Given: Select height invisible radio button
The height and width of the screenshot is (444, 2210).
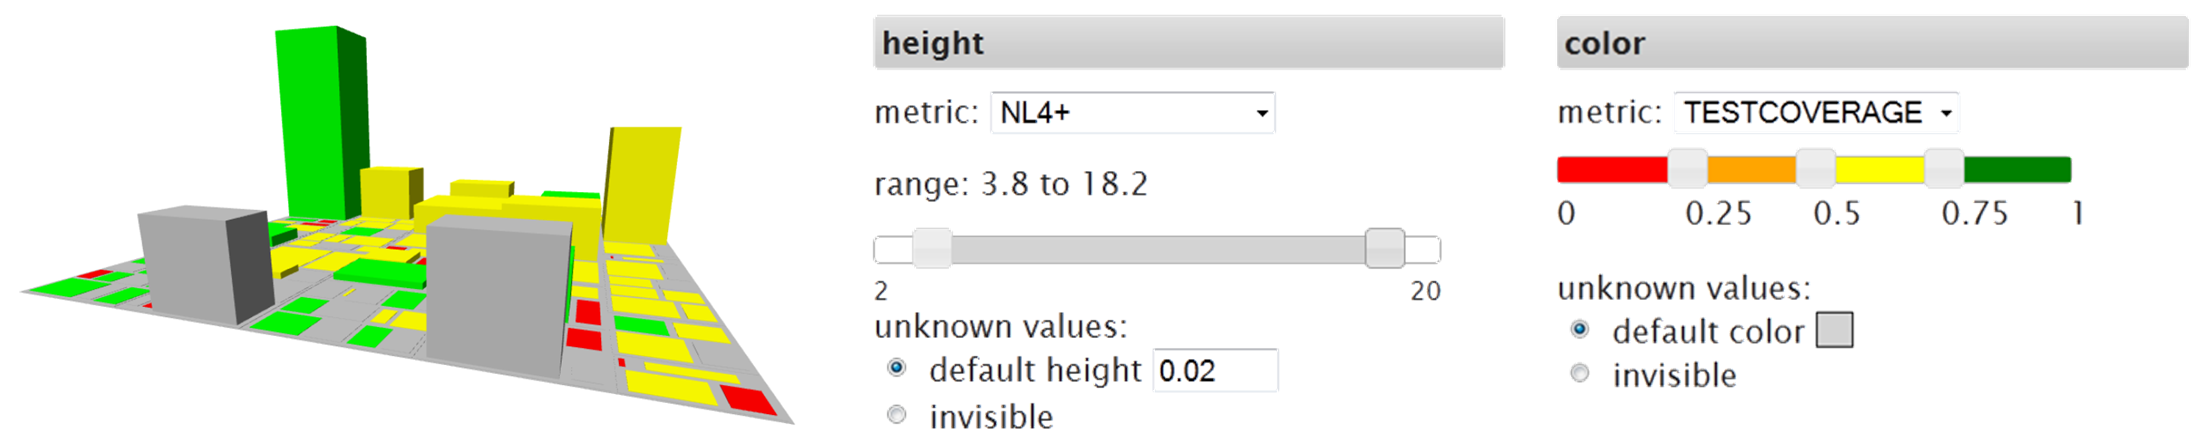Looking at the screenshot, I should coord(897,415).
